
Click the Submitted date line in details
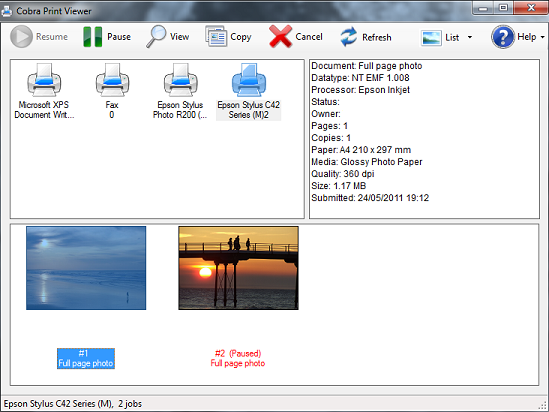coord(370,198)
